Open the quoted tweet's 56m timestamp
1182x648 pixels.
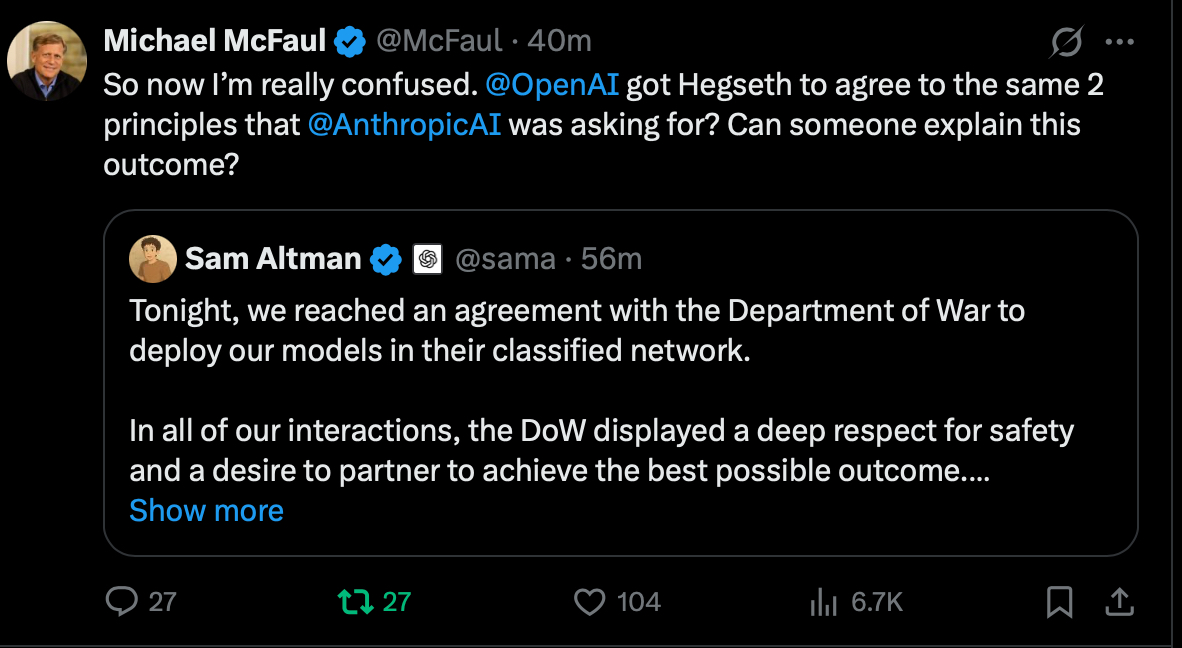pos(611,260)
